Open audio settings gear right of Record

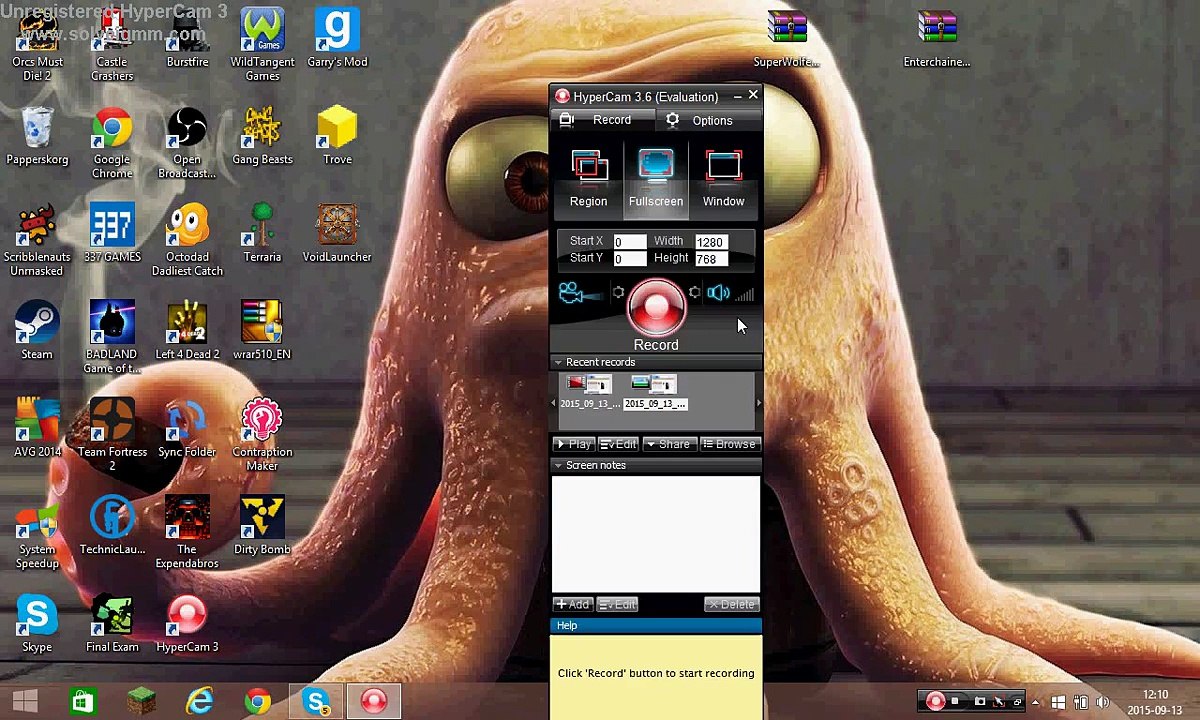click(694, 292)
